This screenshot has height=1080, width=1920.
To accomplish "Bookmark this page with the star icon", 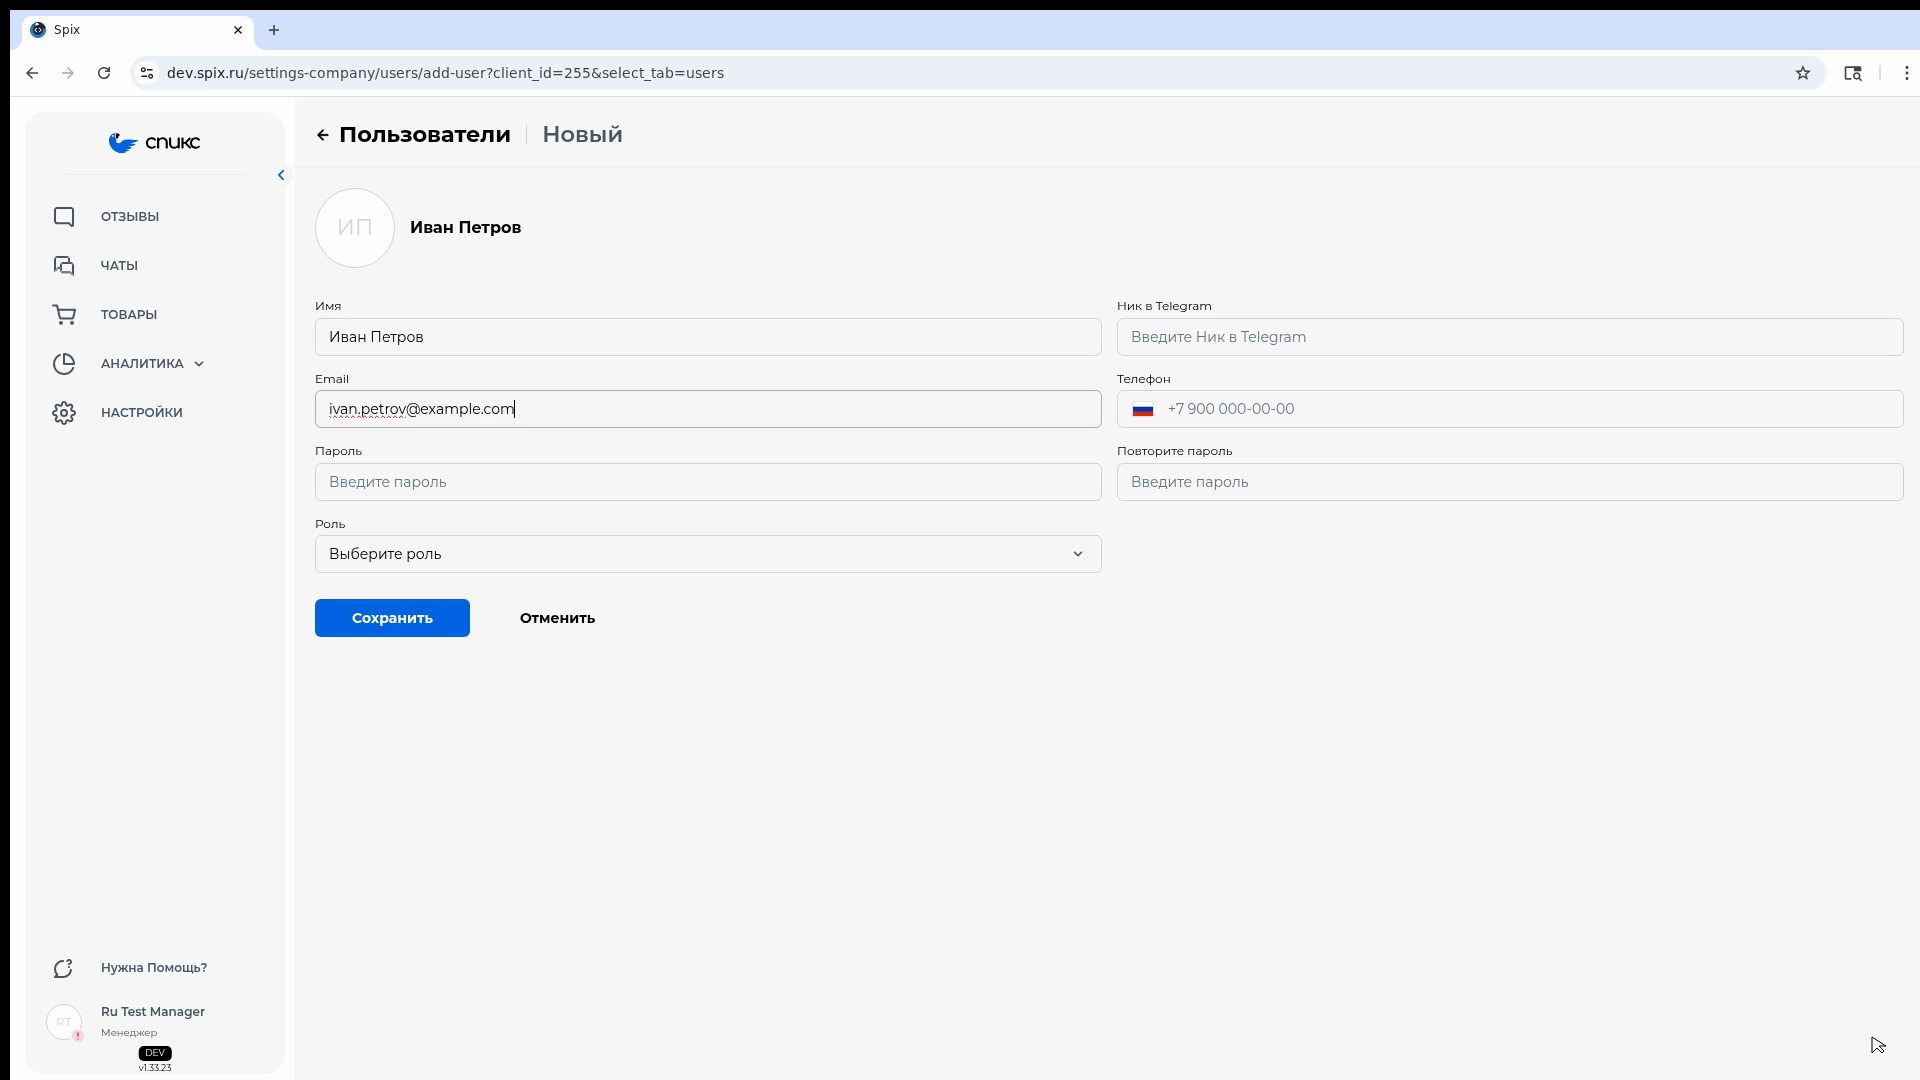I will (x=1803, y=73).
